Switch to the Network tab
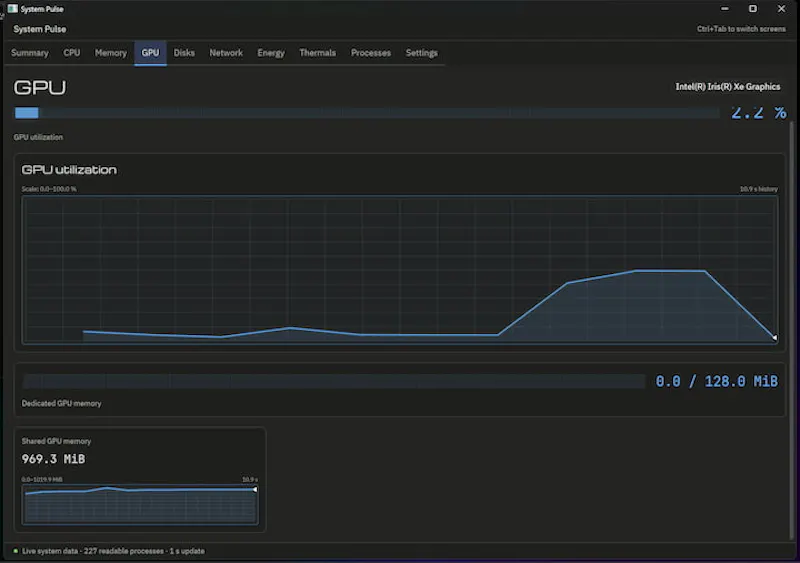 pyautogui.click(x=226, y=53)
